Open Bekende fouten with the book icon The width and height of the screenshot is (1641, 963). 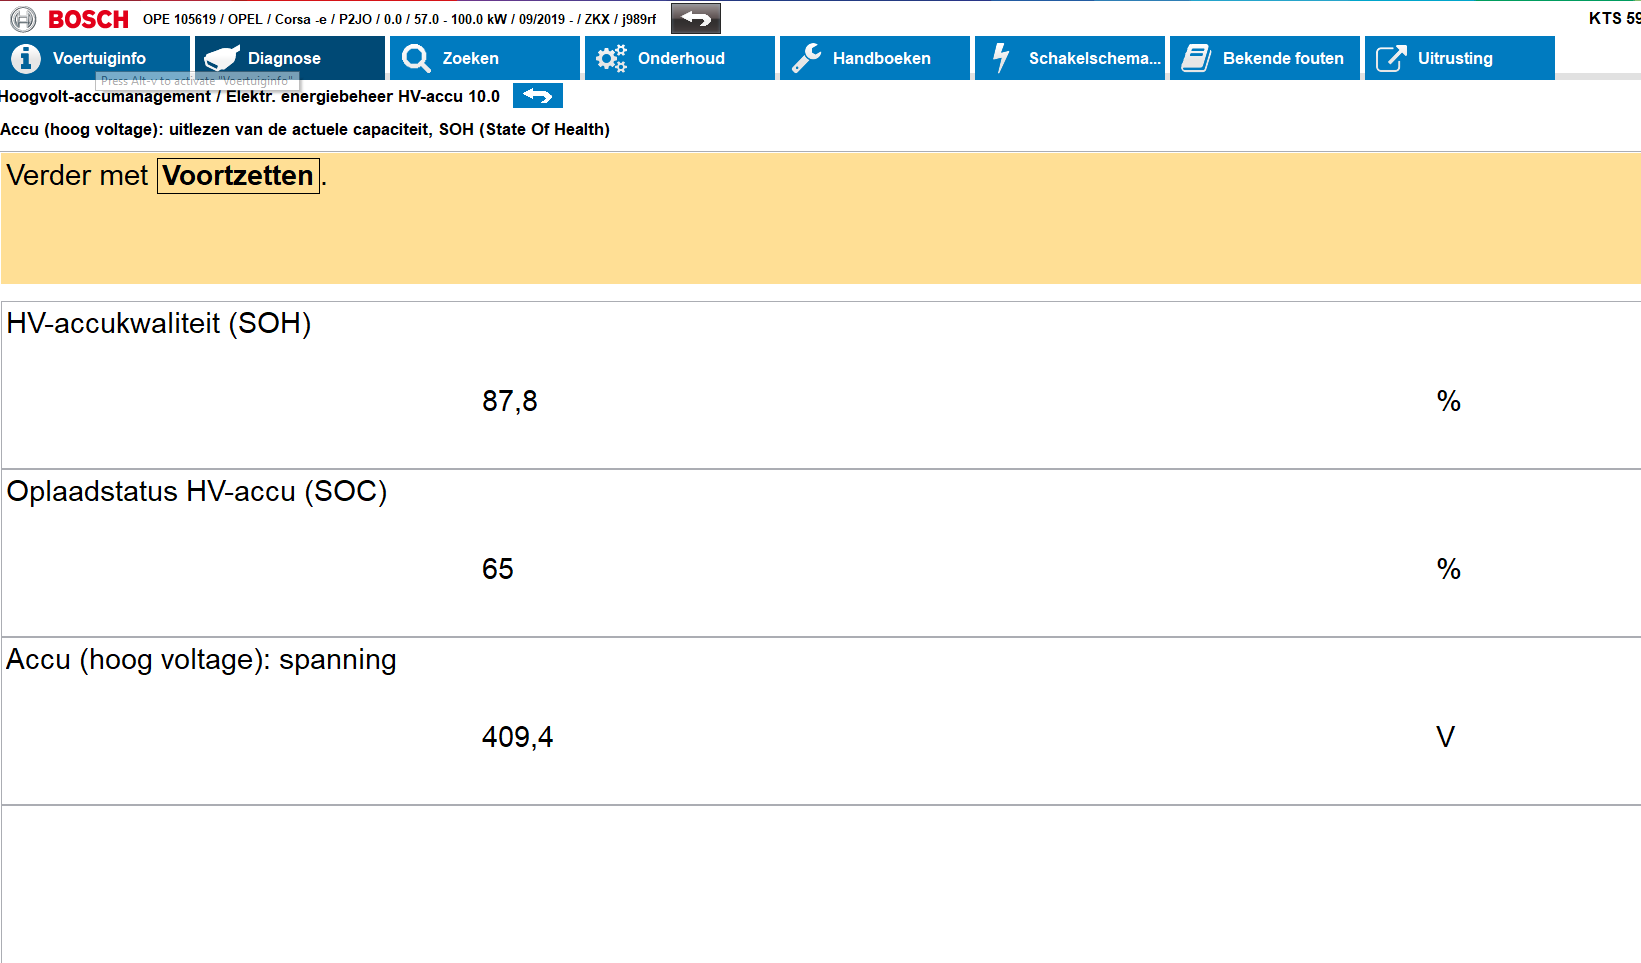pyautogui.click(x=1196, y=58)
